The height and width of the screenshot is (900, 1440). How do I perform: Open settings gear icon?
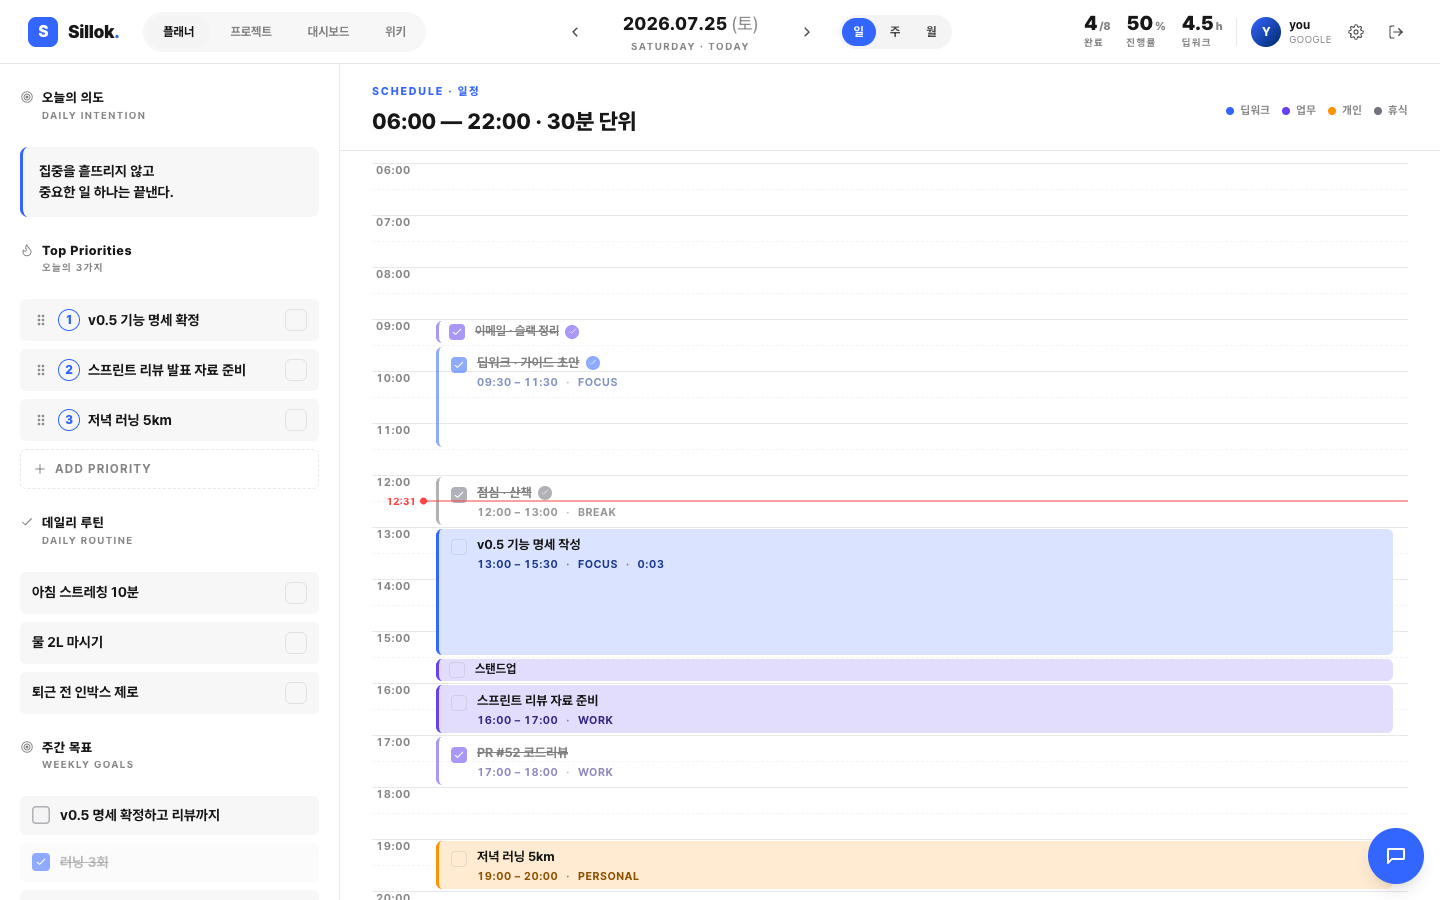pos(1356,32)
